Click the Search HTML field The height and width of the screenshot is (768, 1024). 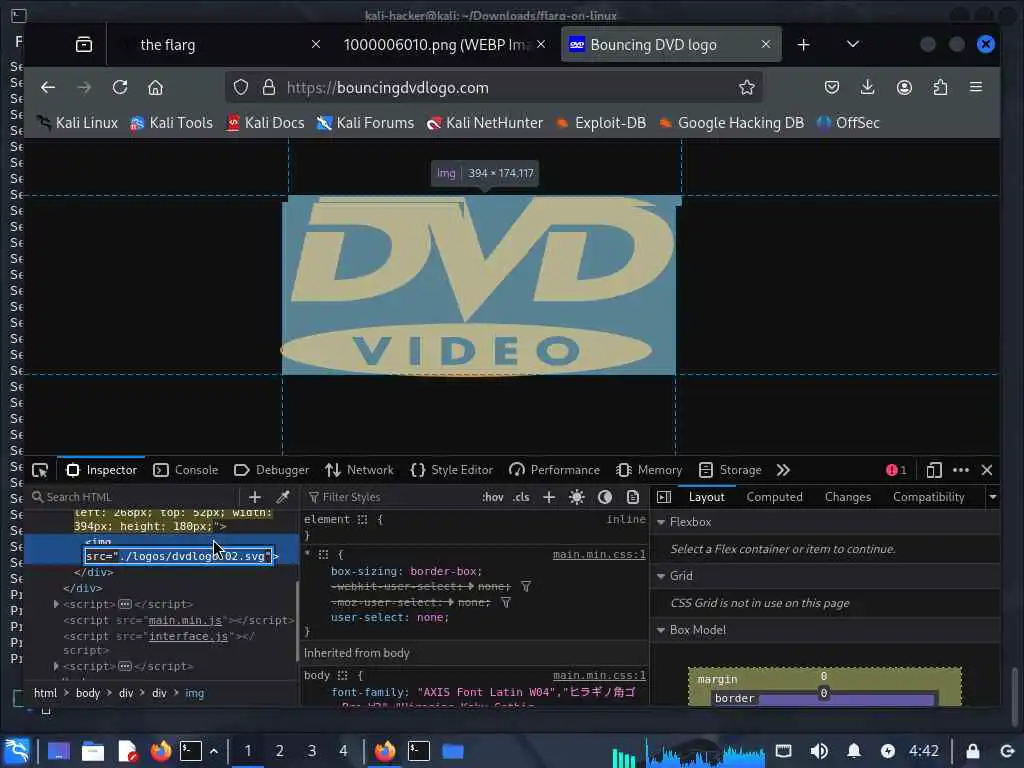[x=134, y=497]
